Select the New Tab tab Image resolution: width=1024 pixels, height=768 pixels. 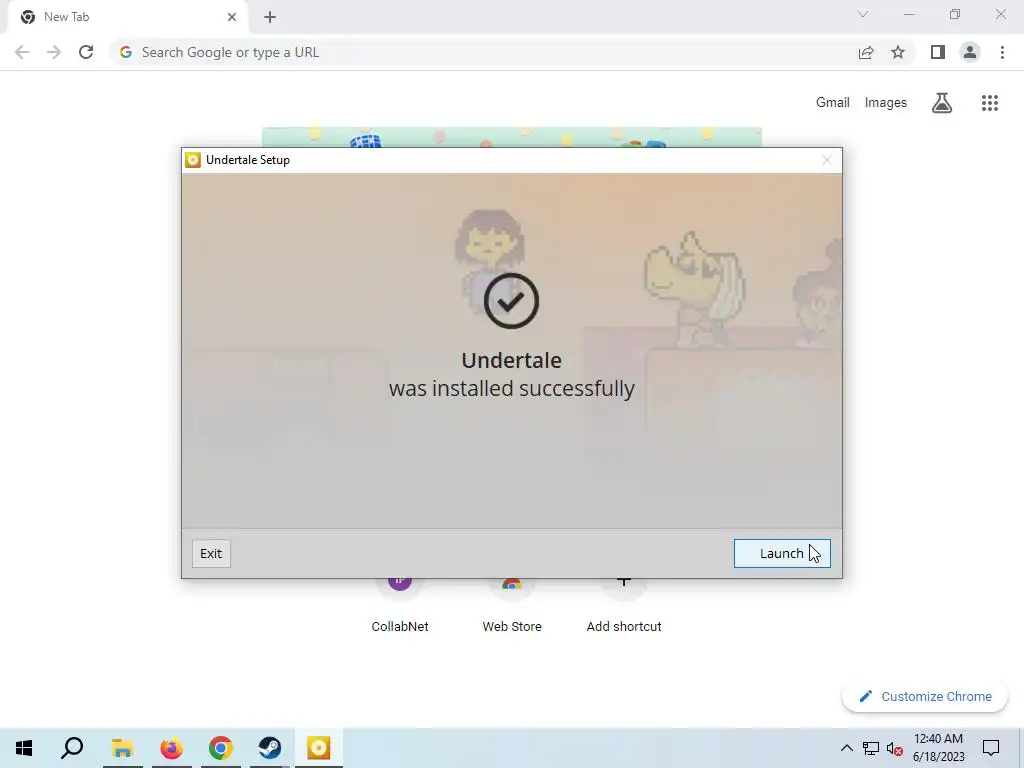click(x=127, y=17)
